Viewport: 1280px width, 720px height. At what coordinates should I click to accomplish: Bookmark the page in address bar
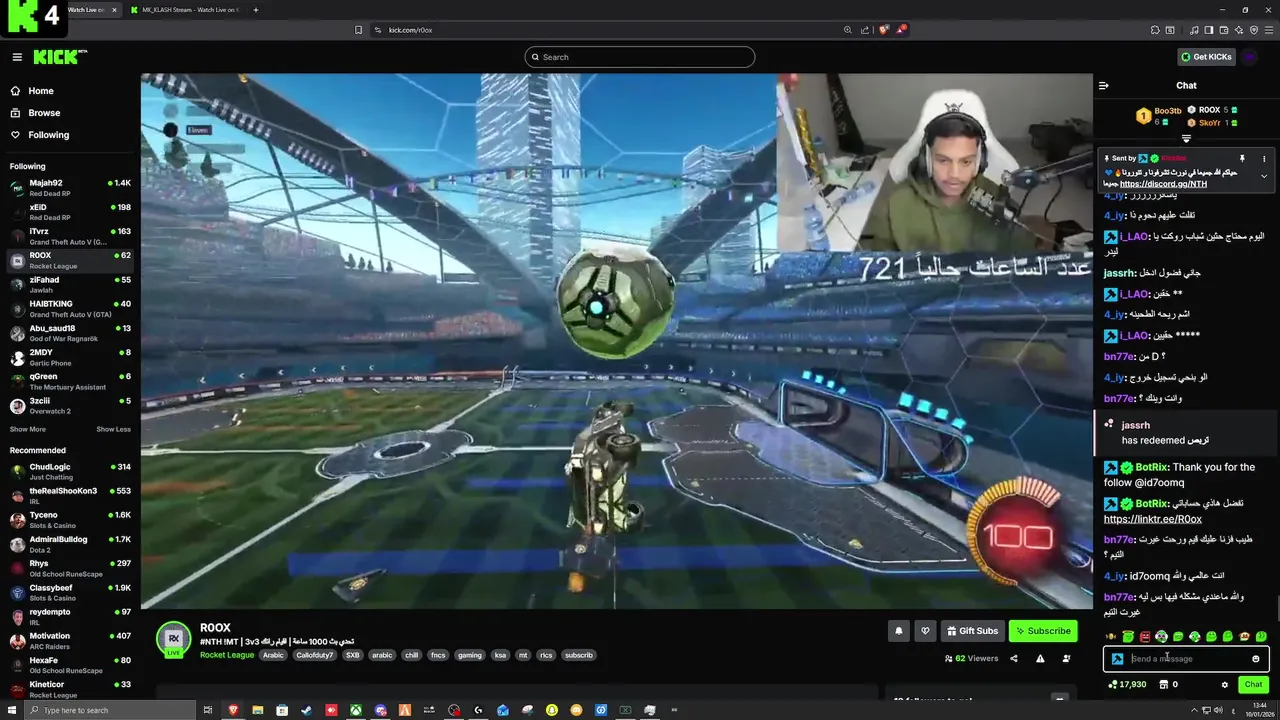click(358, 30)
